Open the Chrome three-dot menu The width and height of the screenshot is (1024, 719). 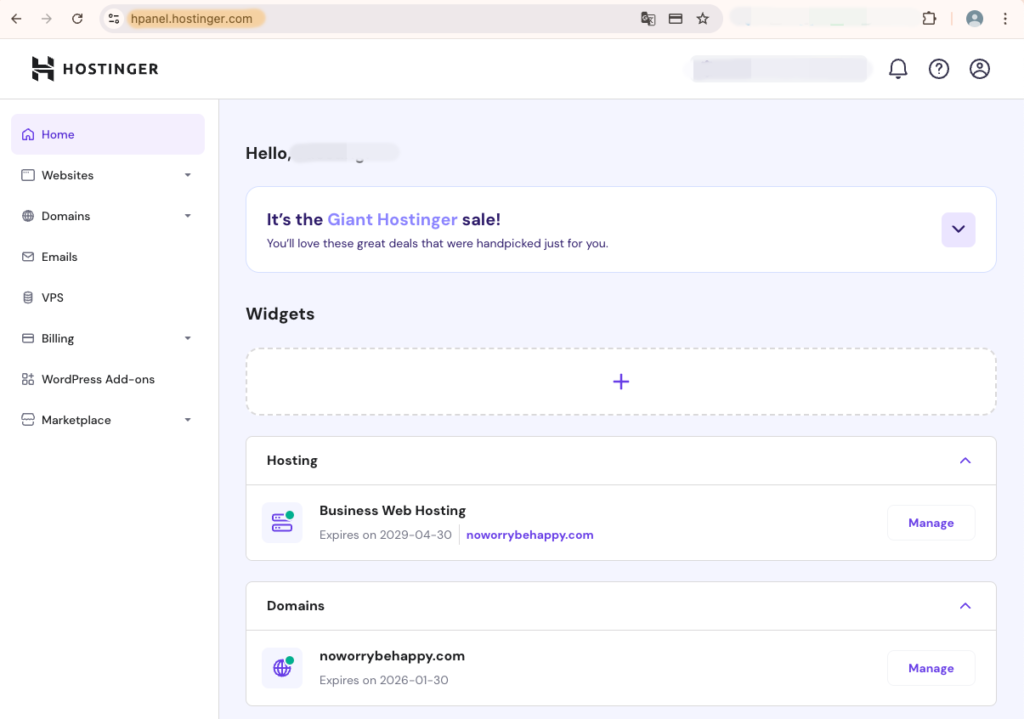1005,18
